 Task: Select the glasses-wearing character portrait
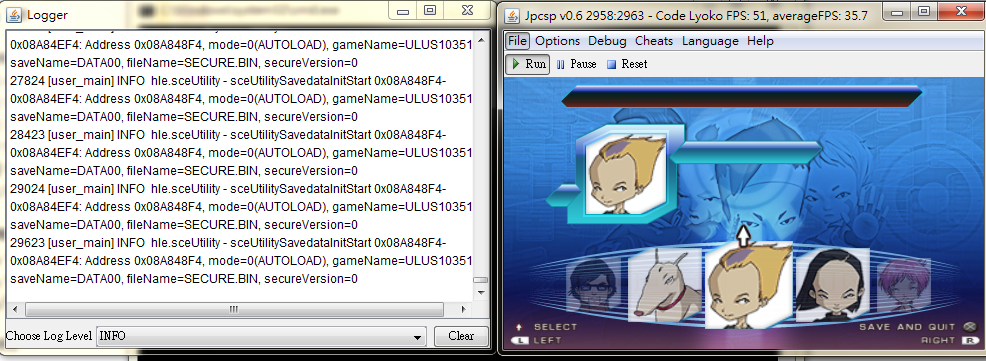click(593, 285)
